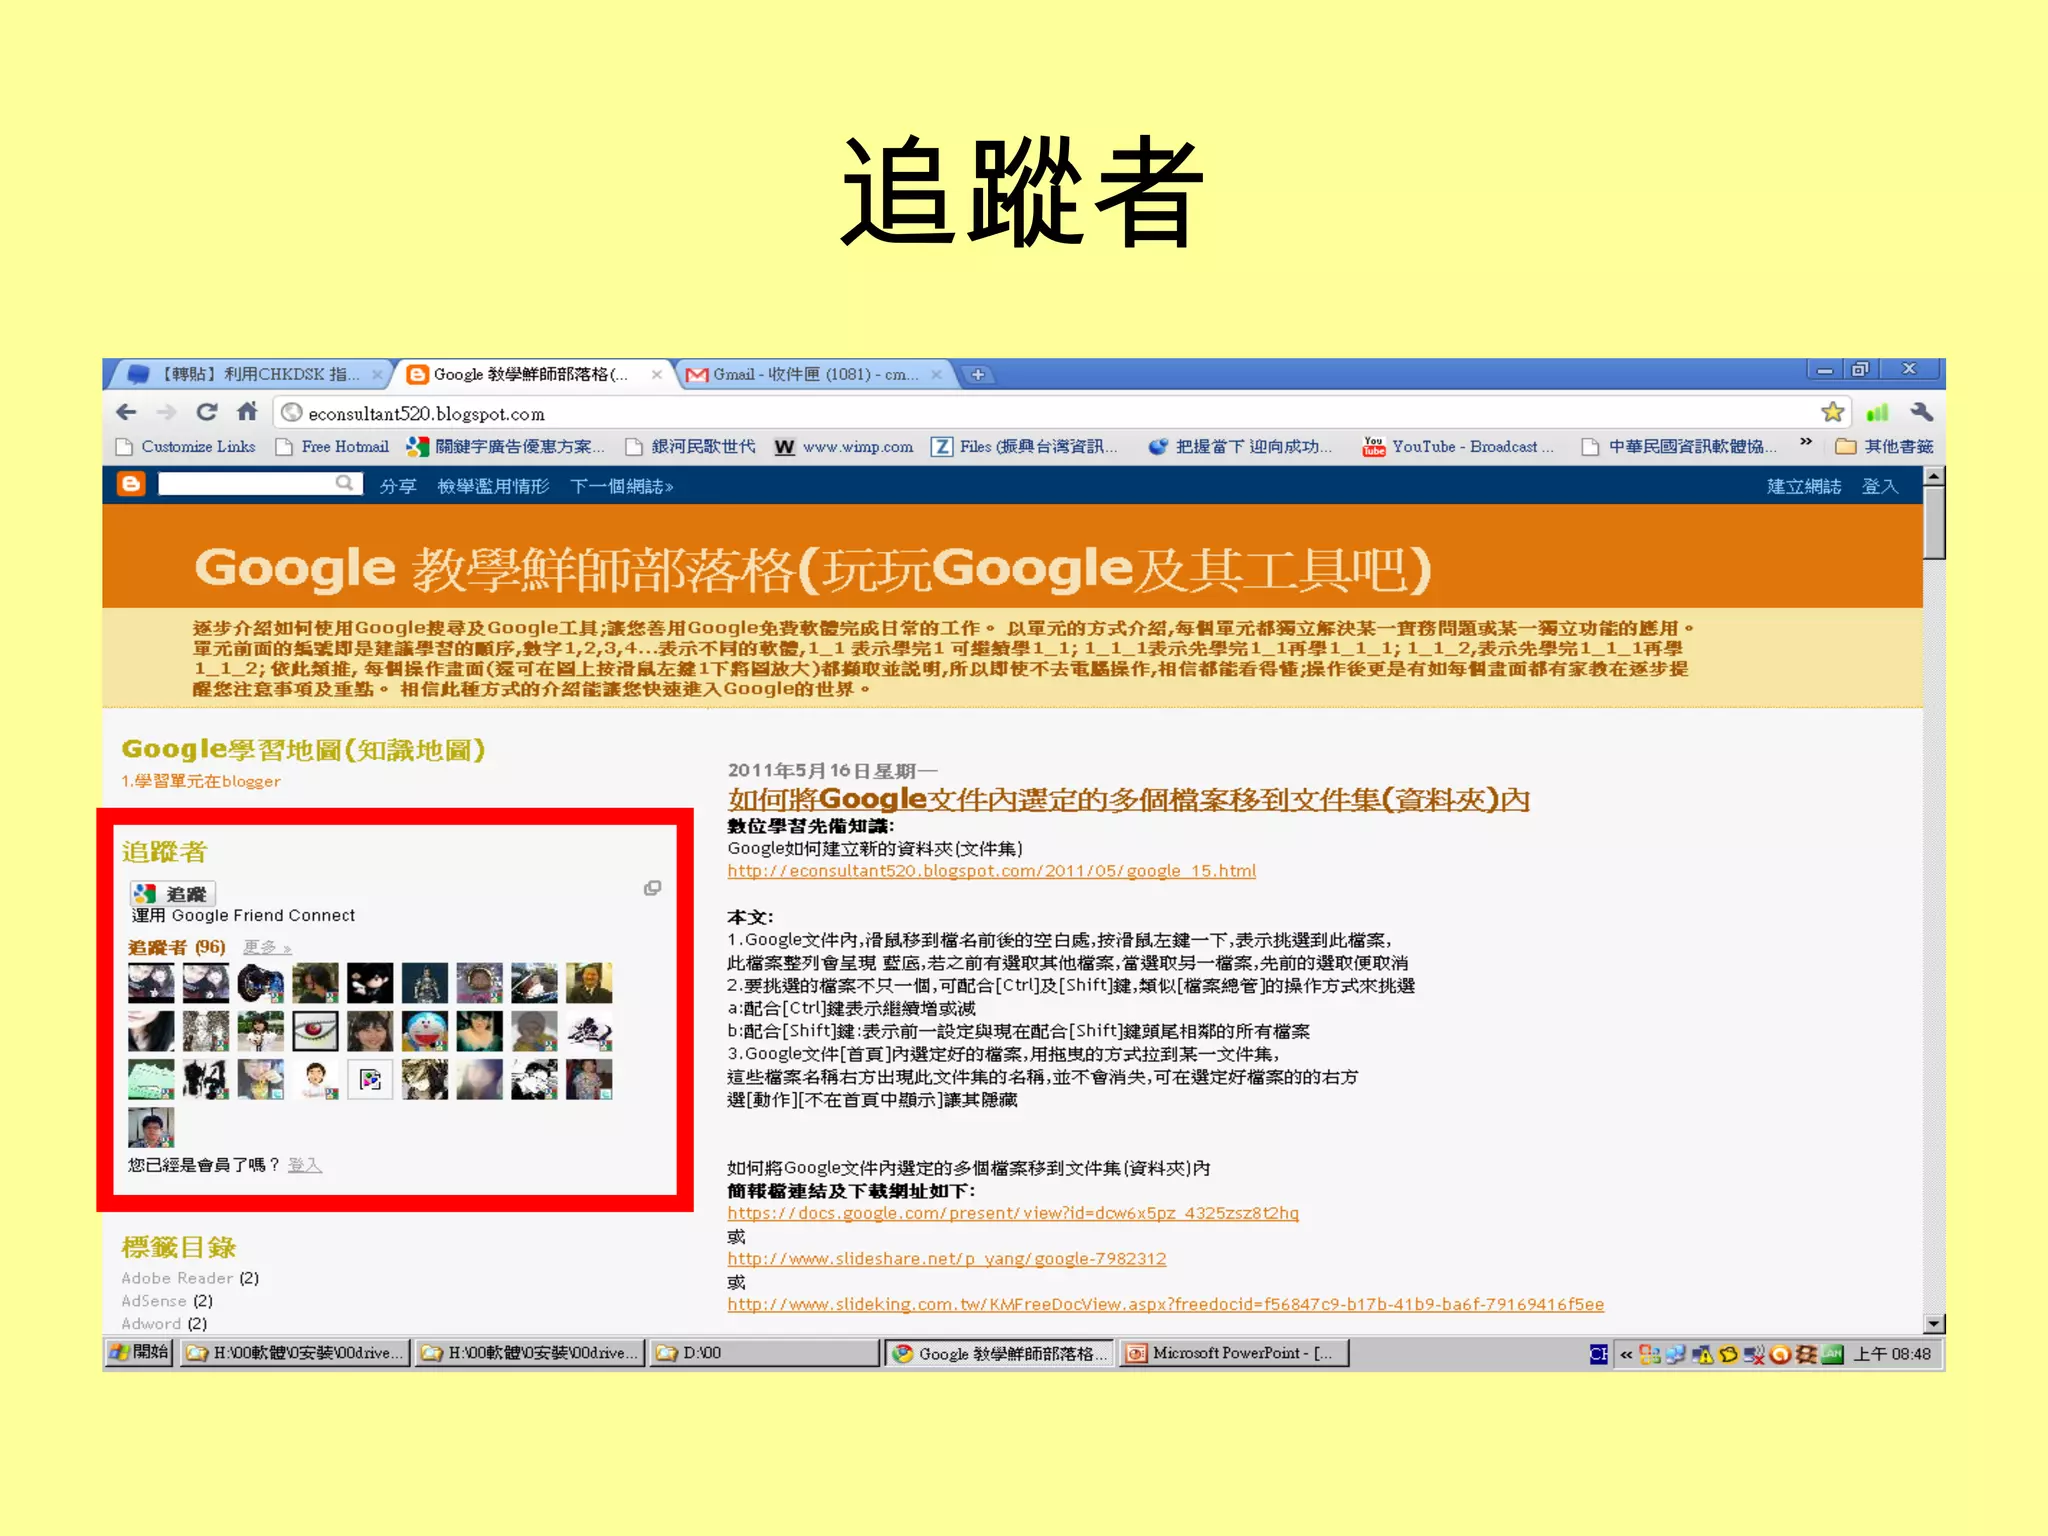
Task: Close the Gmail tab
Action: pyautogui.click(x=936, y=374)
